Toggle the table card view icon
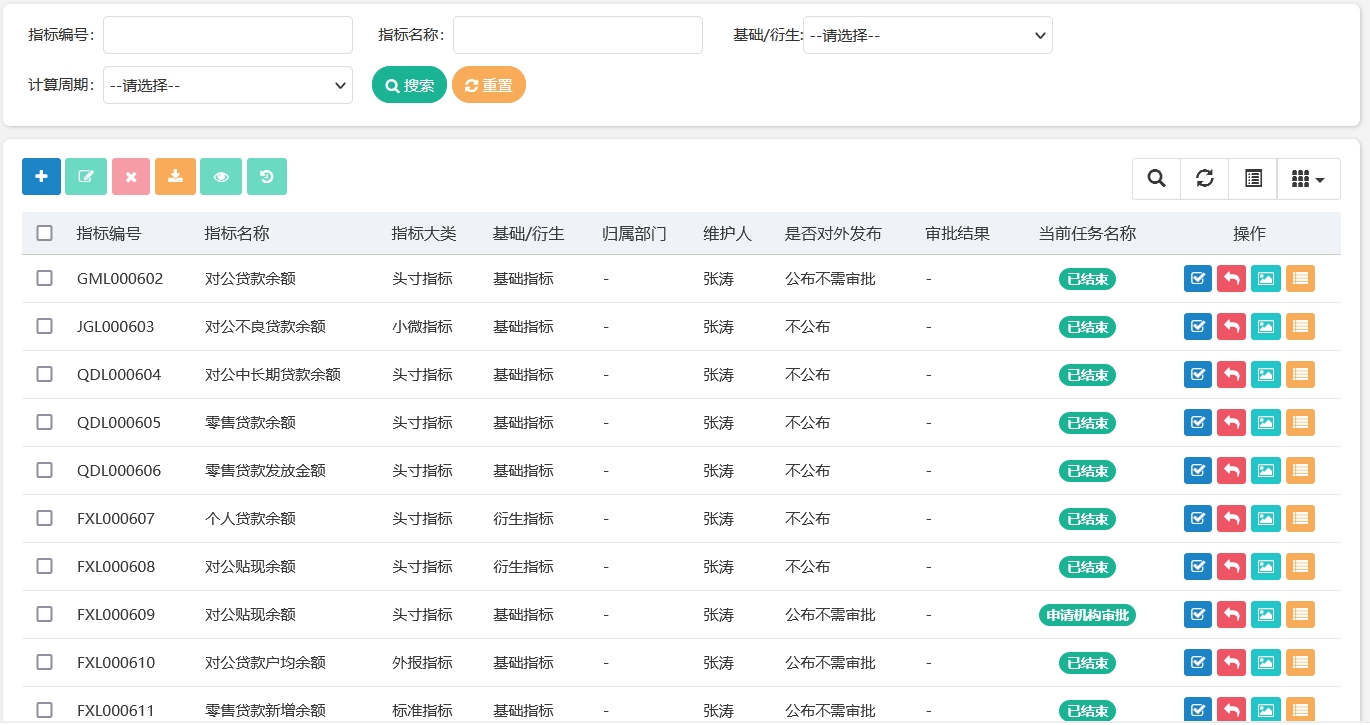The image size is (1370, 725). pos(1253,179)
